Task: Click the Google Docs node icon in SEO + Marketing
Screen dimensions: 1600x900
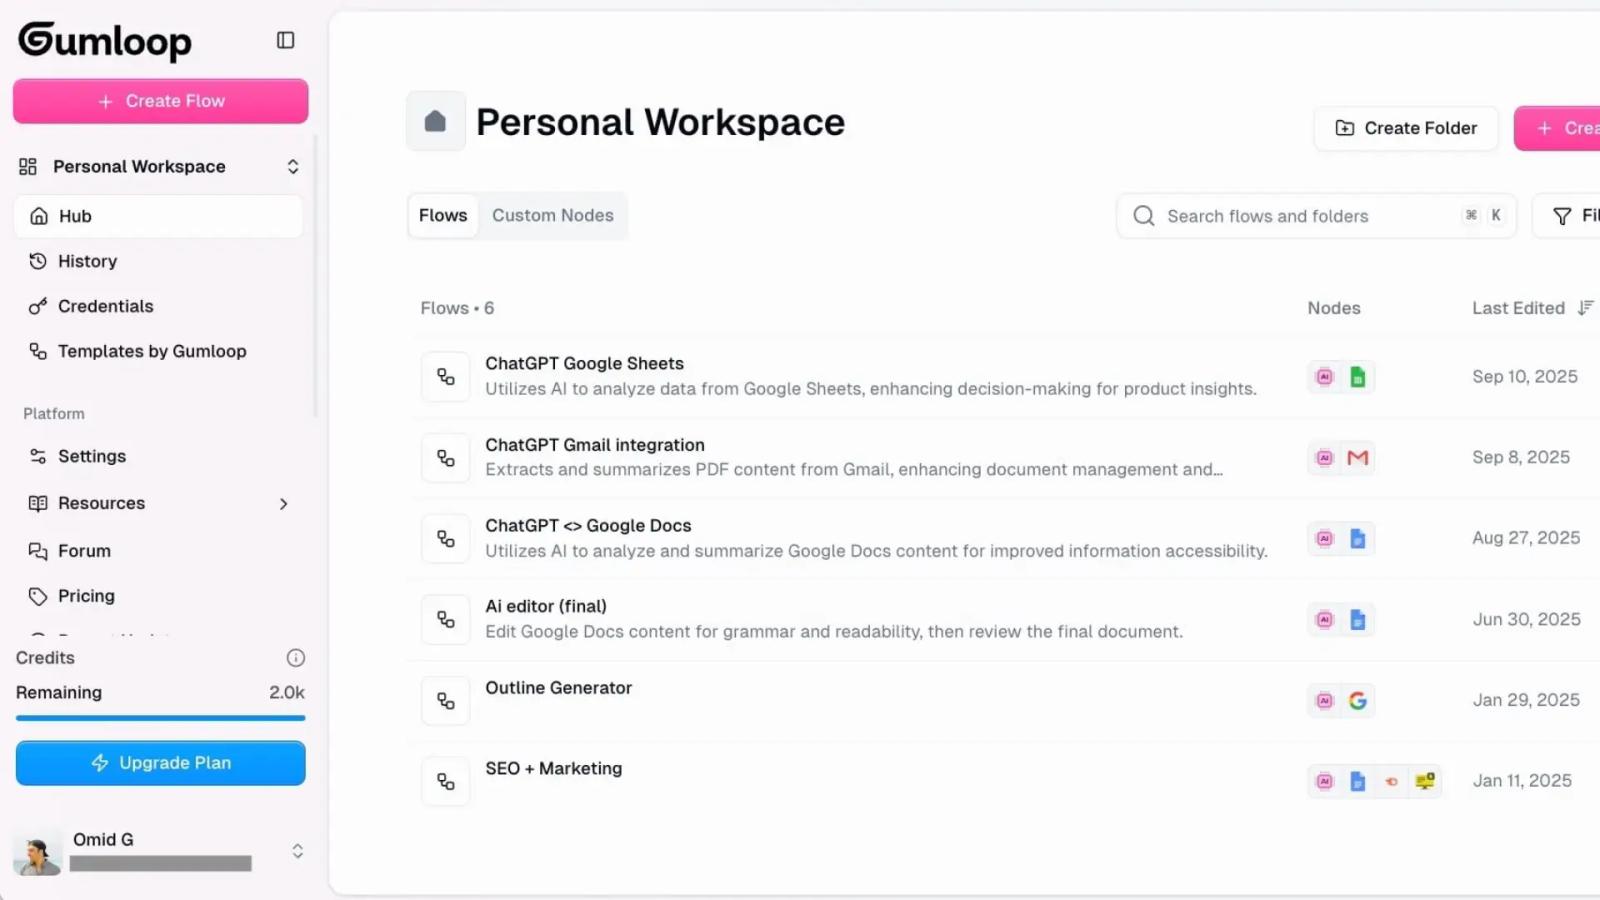Action: pos(1358,781)
